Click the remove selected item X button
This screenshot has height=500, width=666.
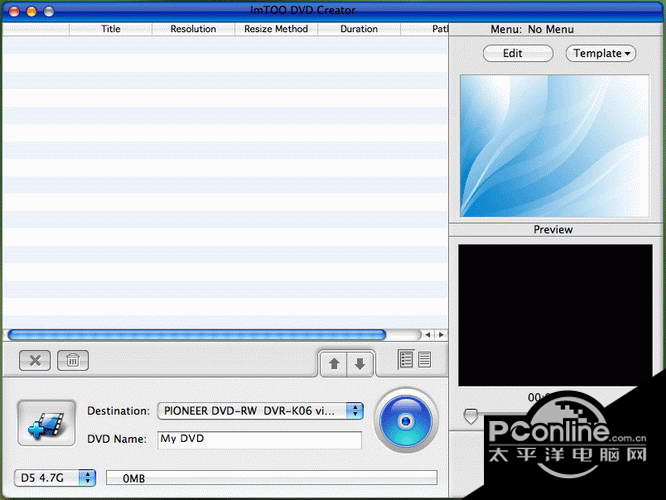click(x=35, y=361)
